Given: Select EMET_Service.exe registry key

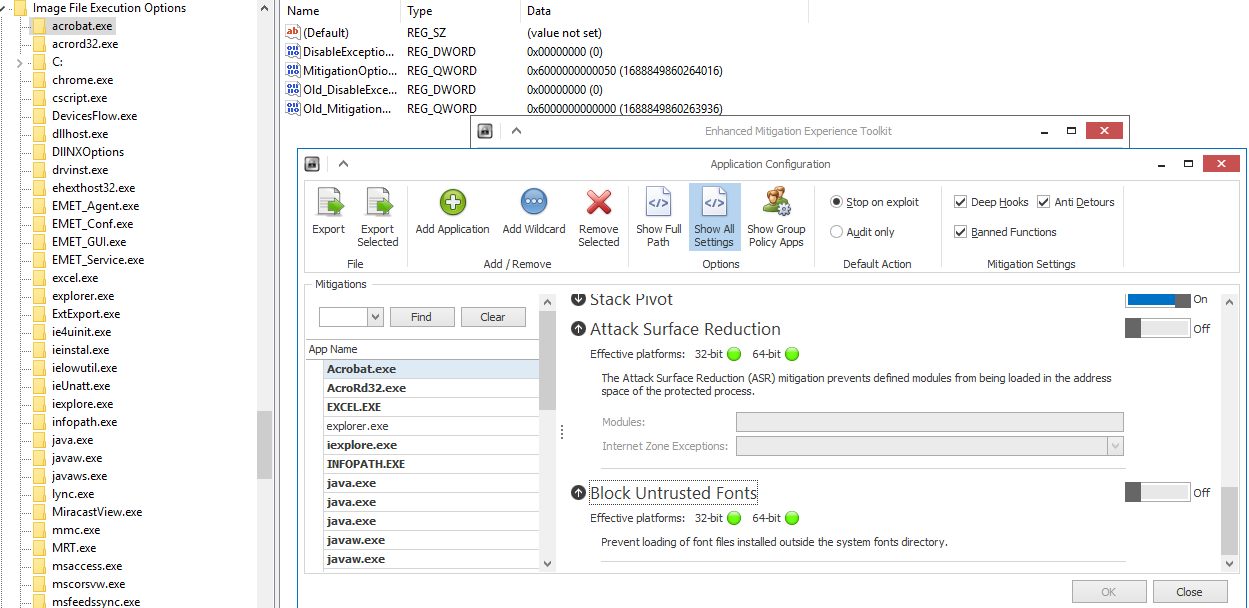Looking at the screenshot, I should pyautogui.click(x=98, y=260).
